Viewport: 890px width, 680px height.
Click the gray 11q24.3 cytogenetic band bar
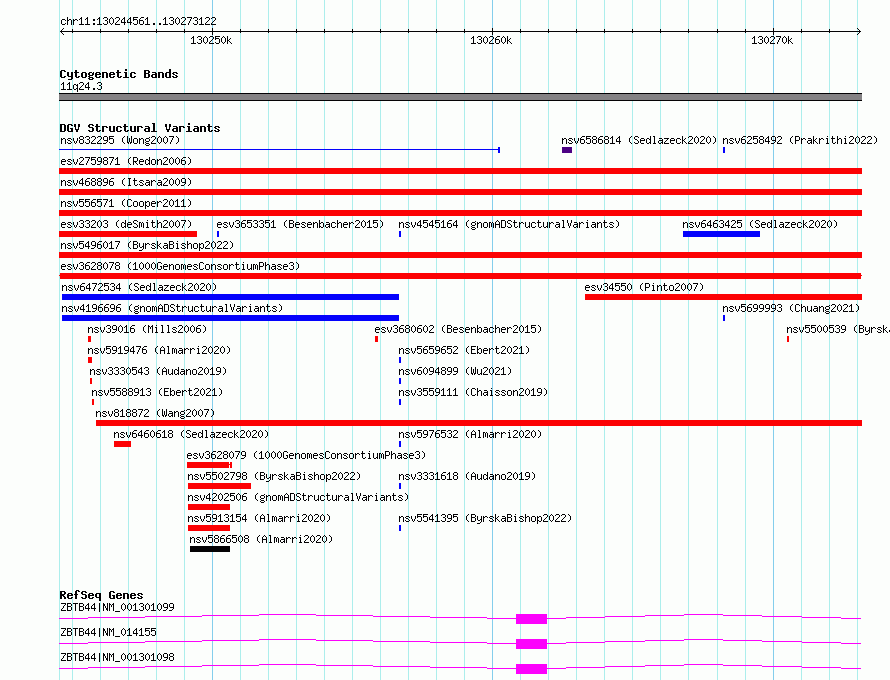(x=460, y=97)
